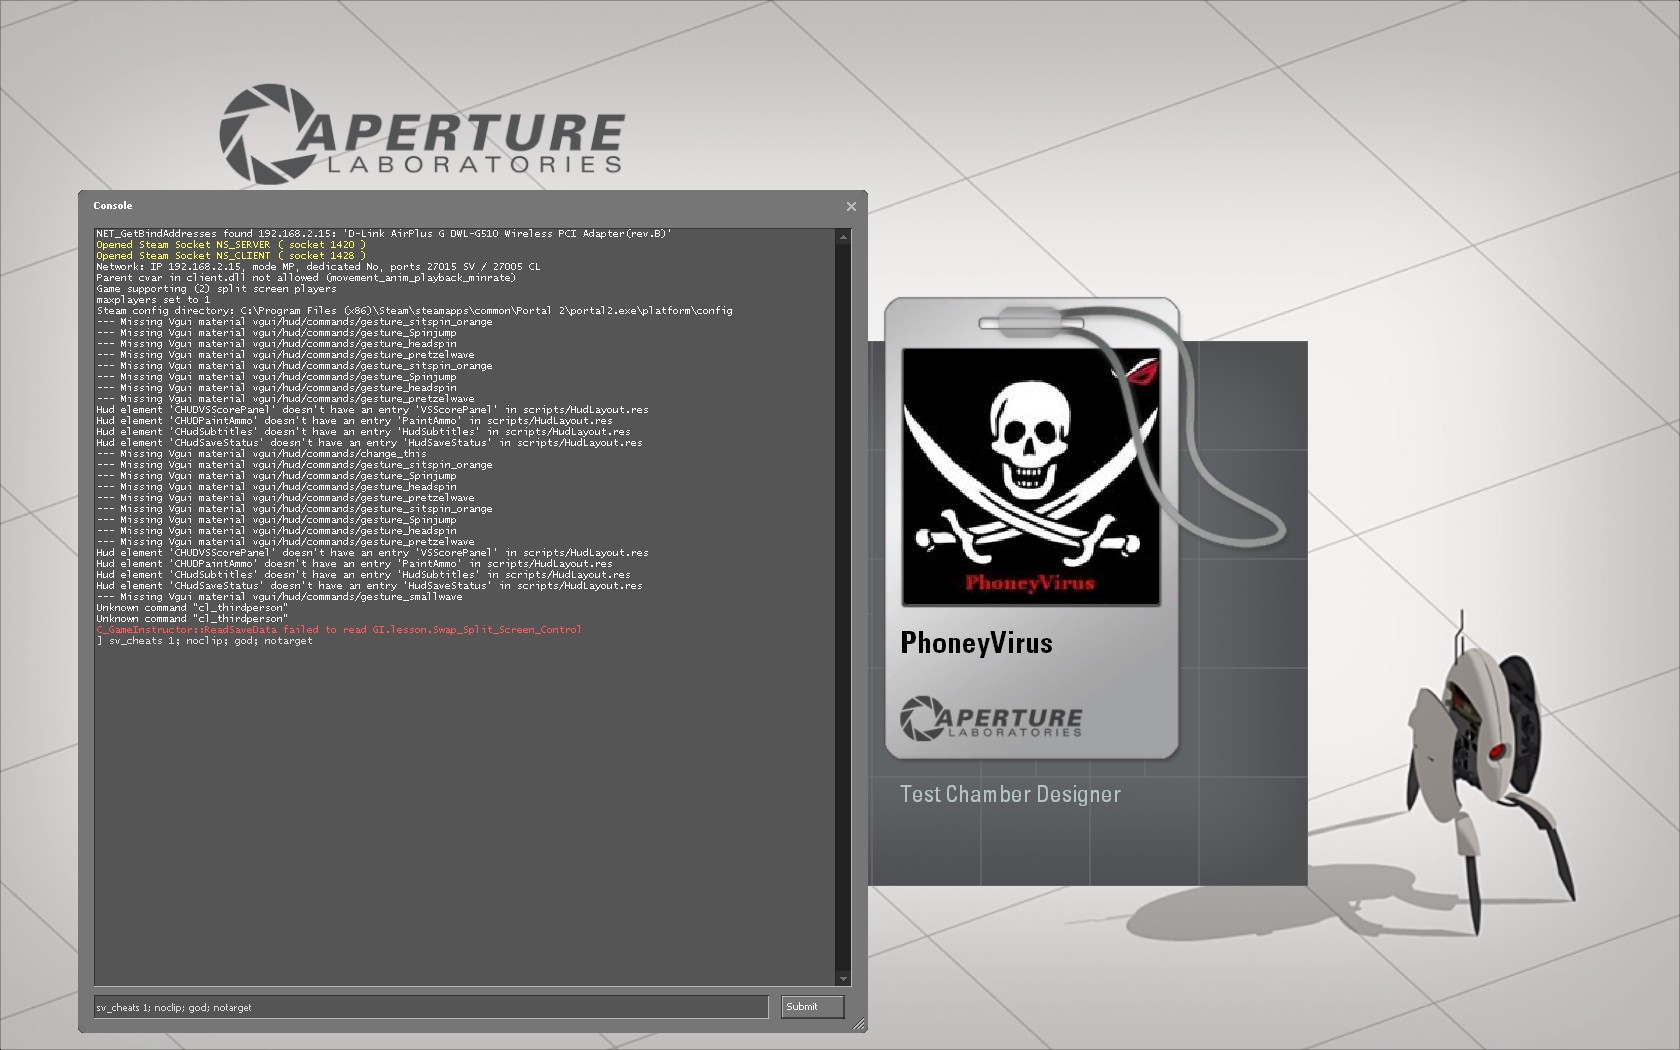Close the Console window
This screenshot has width=1680, height=1050.
pyautogui.click(x=851, y=206)
